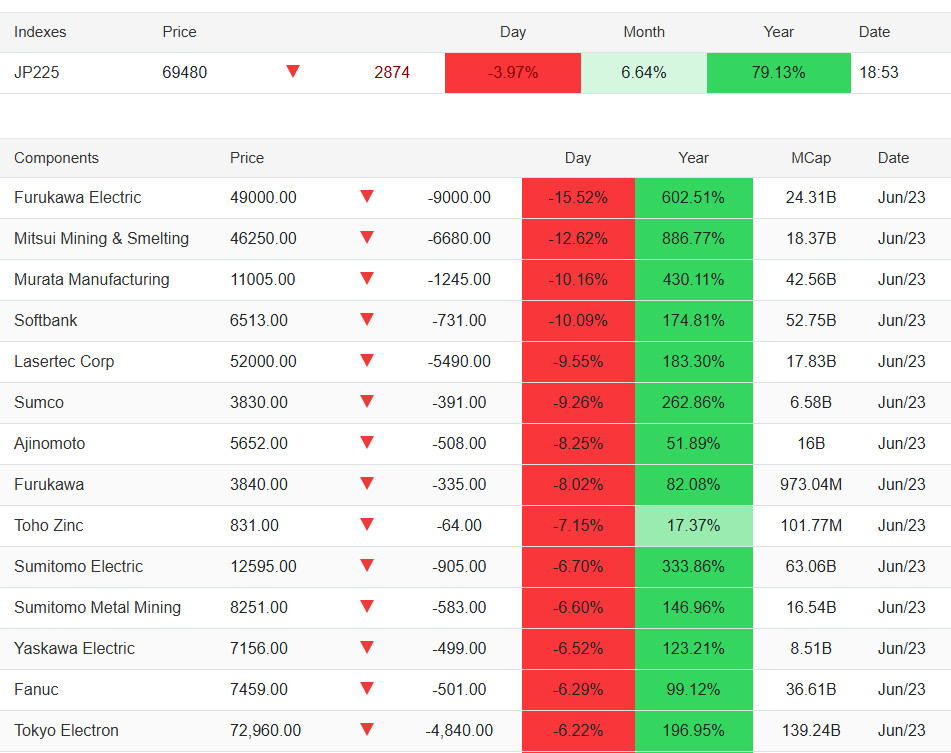951x753 pixels.
Task: Click down arrow in Sumitomo Electric row
Action: click(x=366, y=565)
